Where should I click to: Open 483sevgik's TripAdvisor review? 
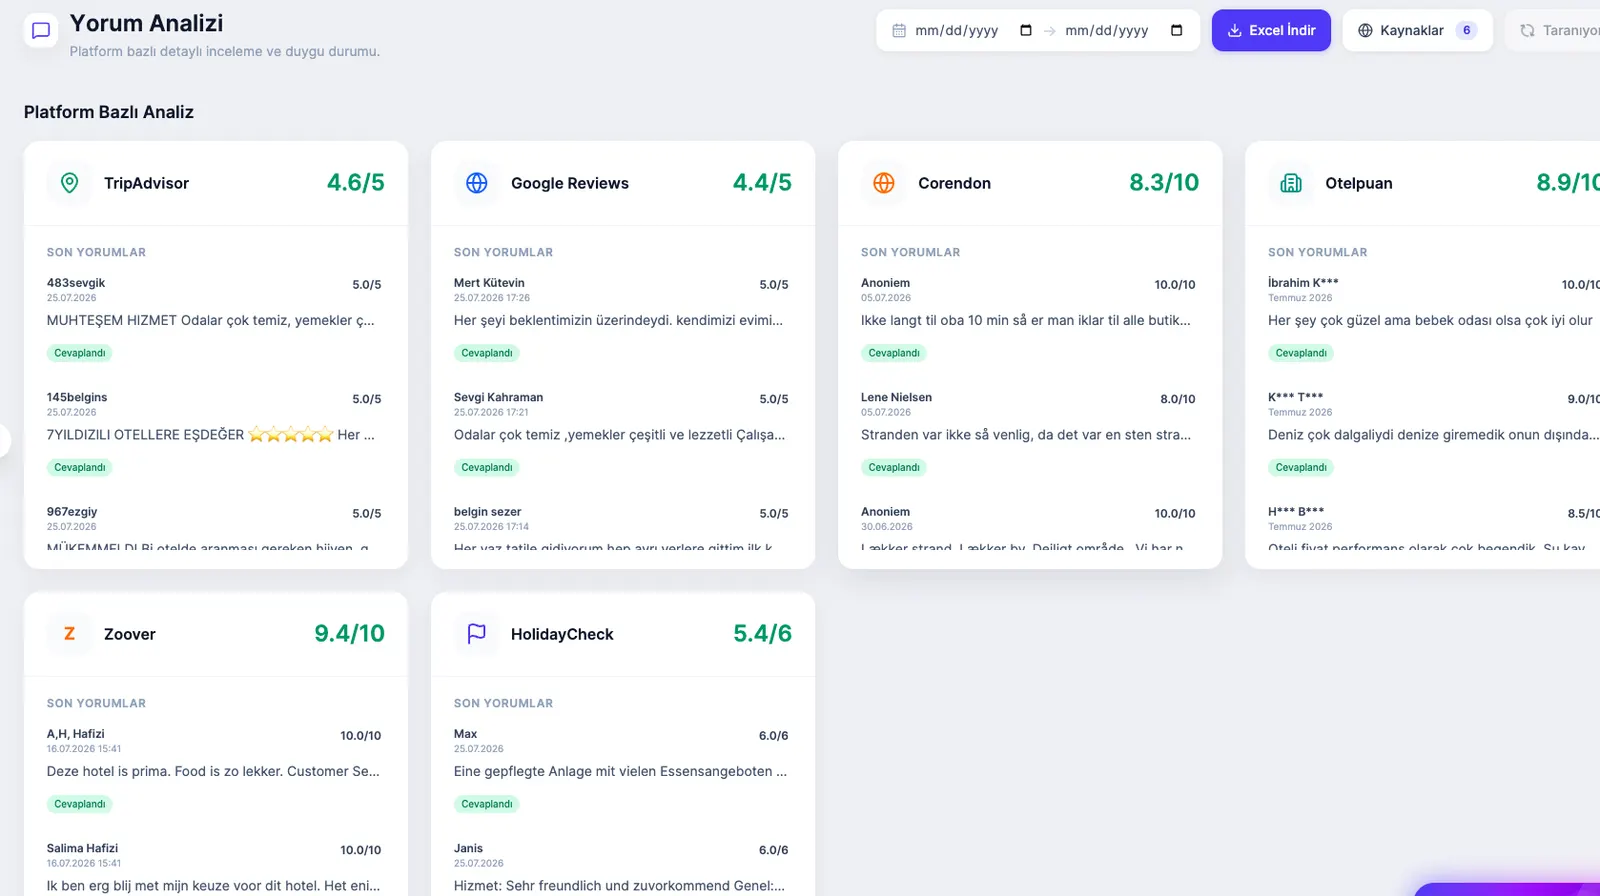[x=214, y=318]
